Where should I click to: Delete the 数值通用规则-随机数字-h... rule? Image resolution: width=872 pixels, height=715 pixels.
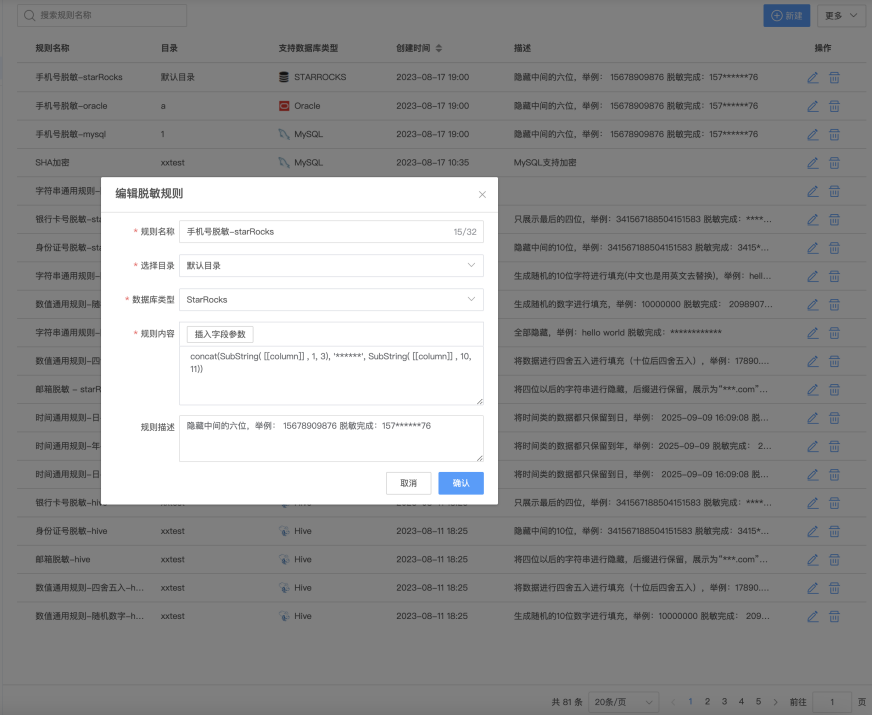pyautogui.click(x=834, y=617)
